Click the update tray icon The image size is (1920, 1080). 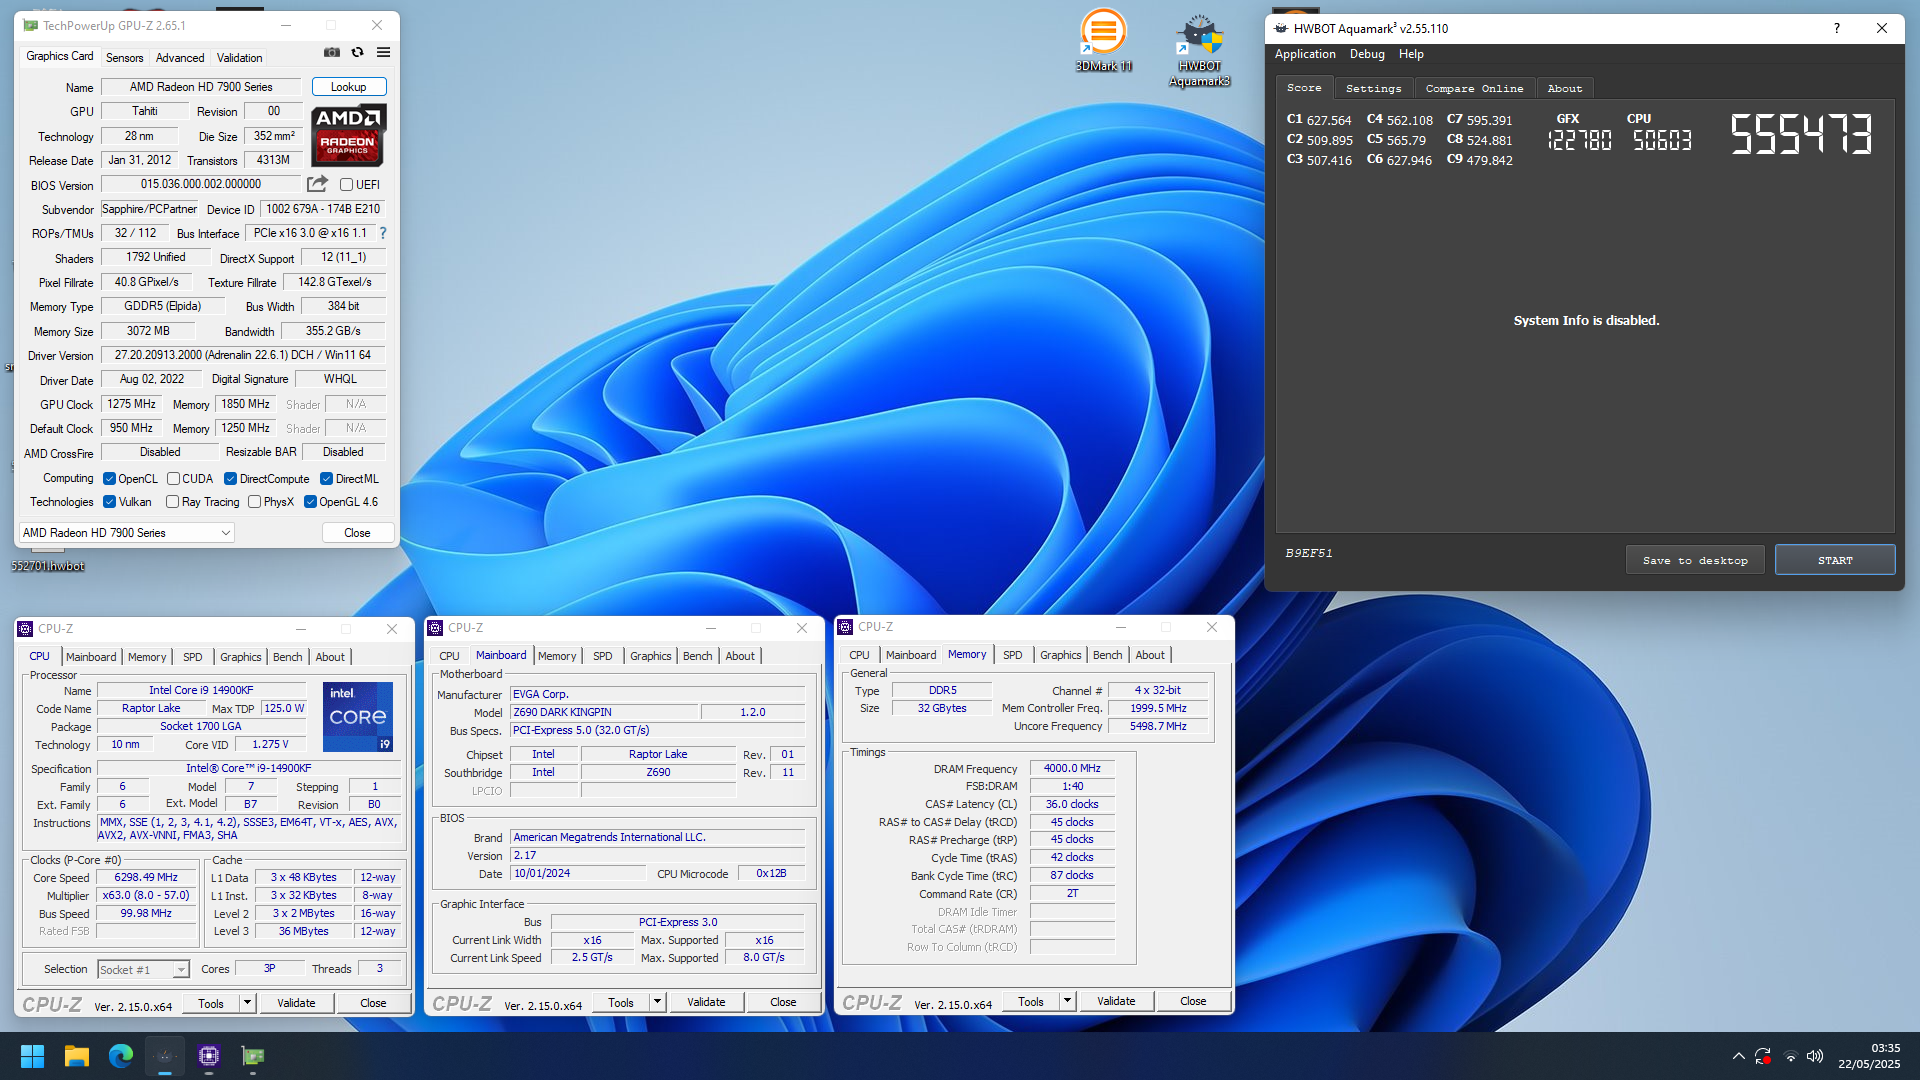tap(1764, 1056)
